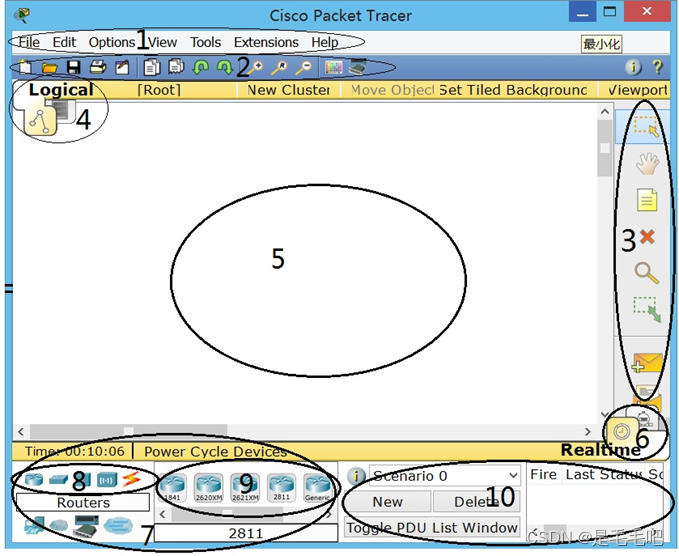Pick the 2620XM router
679x556 pixels.
[209, 487]
